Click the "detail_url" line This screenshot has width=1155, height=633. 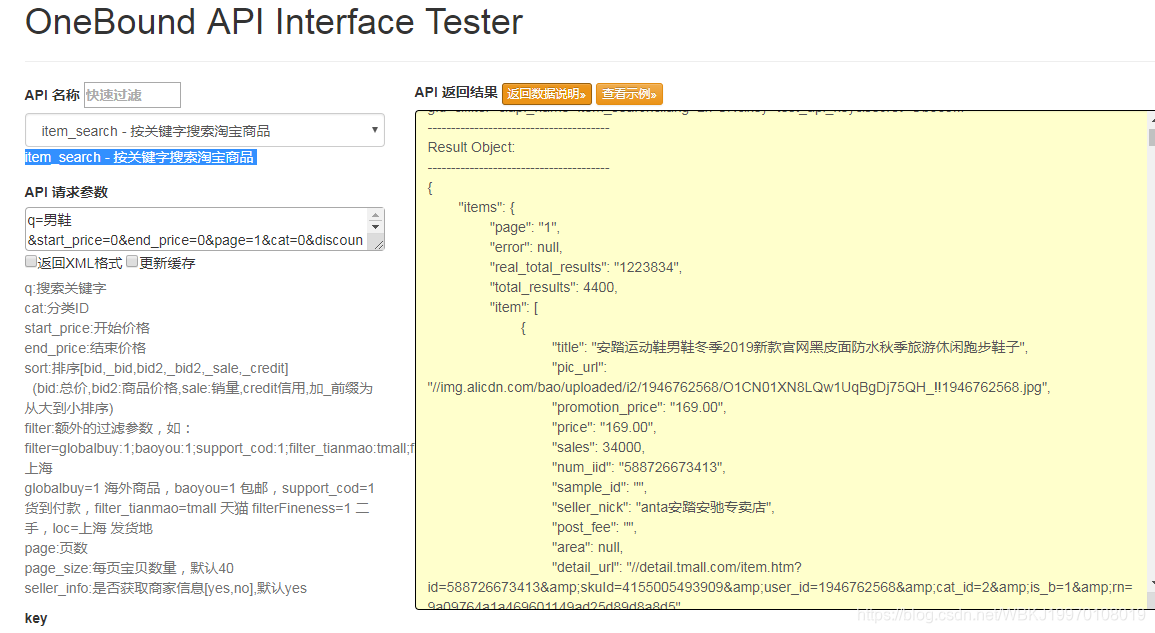coord(677,567)
